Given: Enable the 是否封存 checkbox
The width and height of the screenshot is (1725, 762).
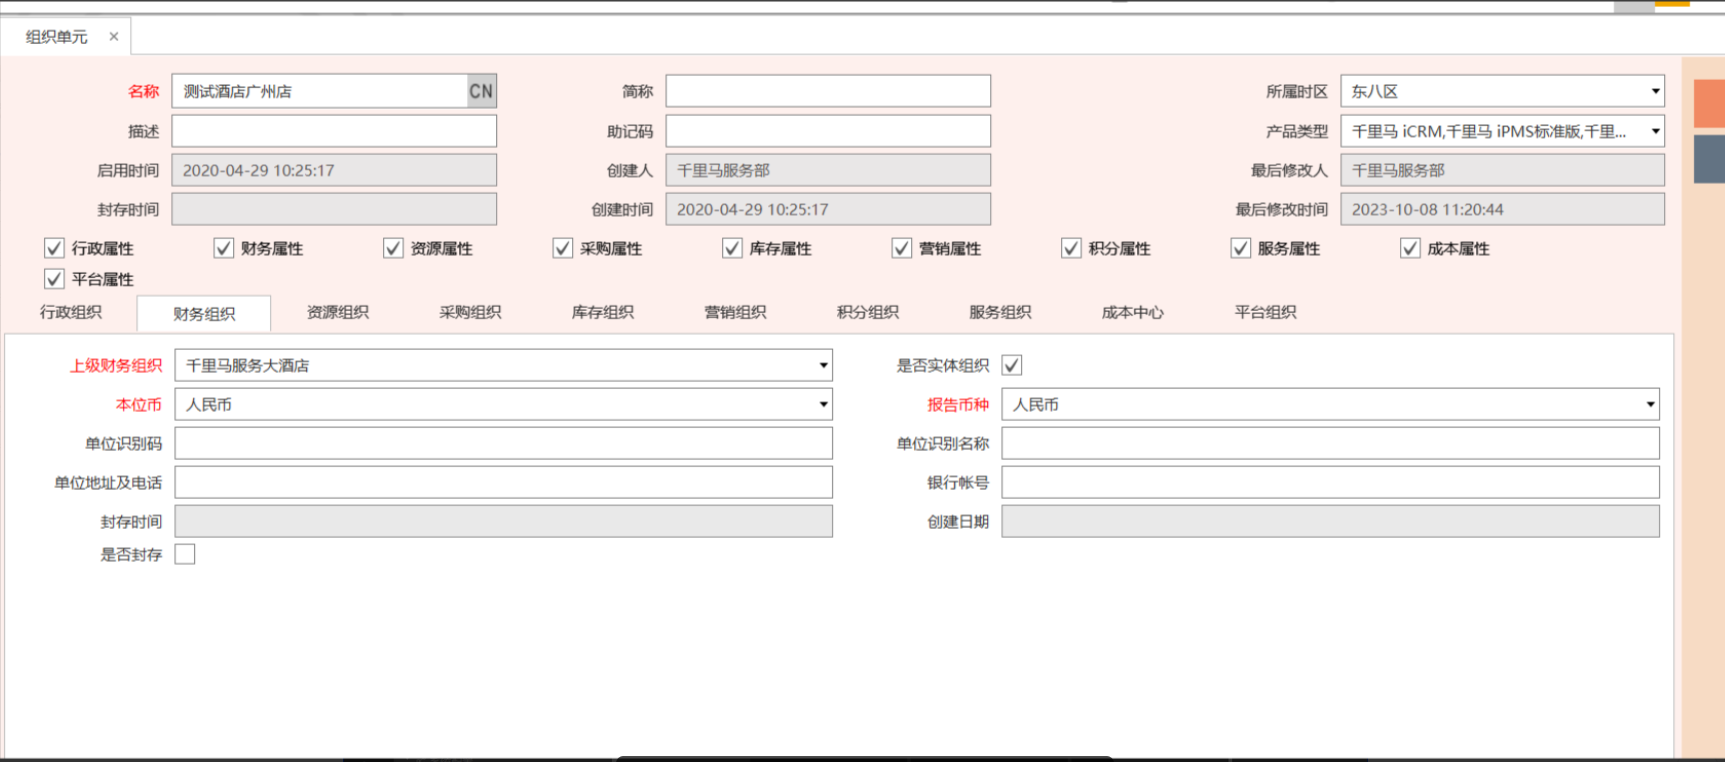Looking at the screenshot, I should tap(185, 554).
